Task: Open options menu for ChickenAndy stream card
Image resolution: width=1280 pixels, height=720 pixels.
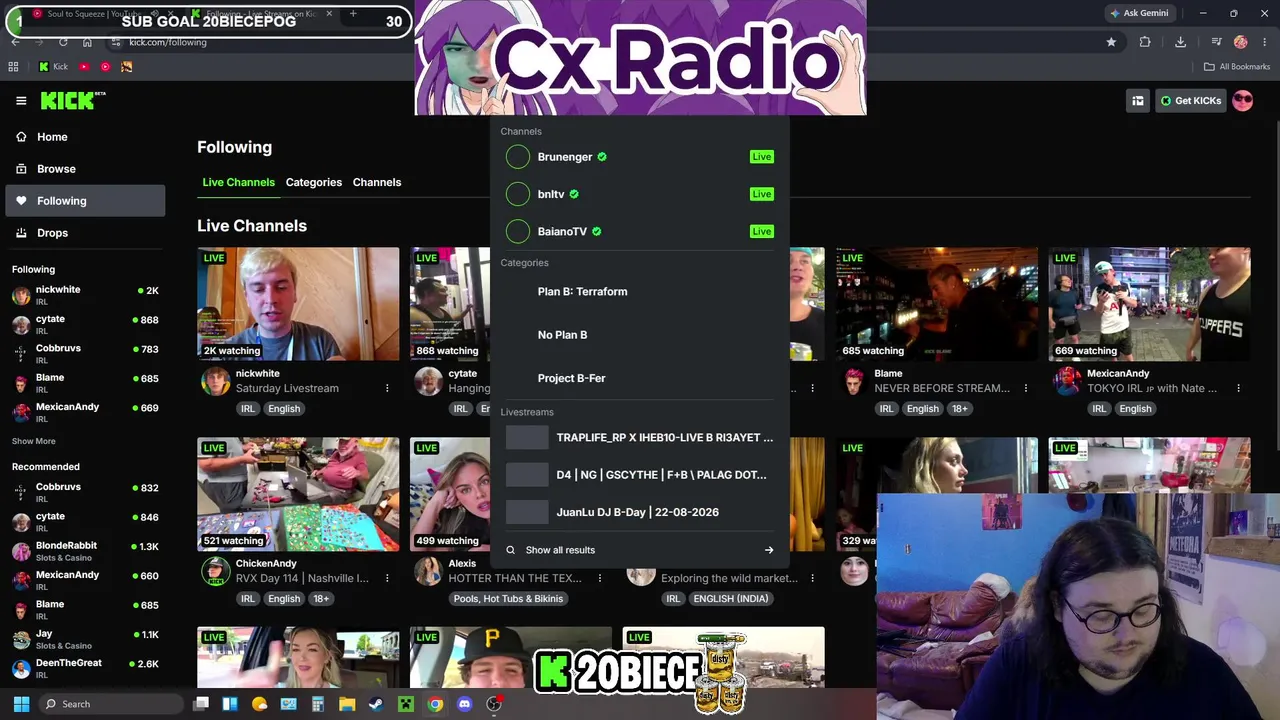Action: click(x=387, y=578)
